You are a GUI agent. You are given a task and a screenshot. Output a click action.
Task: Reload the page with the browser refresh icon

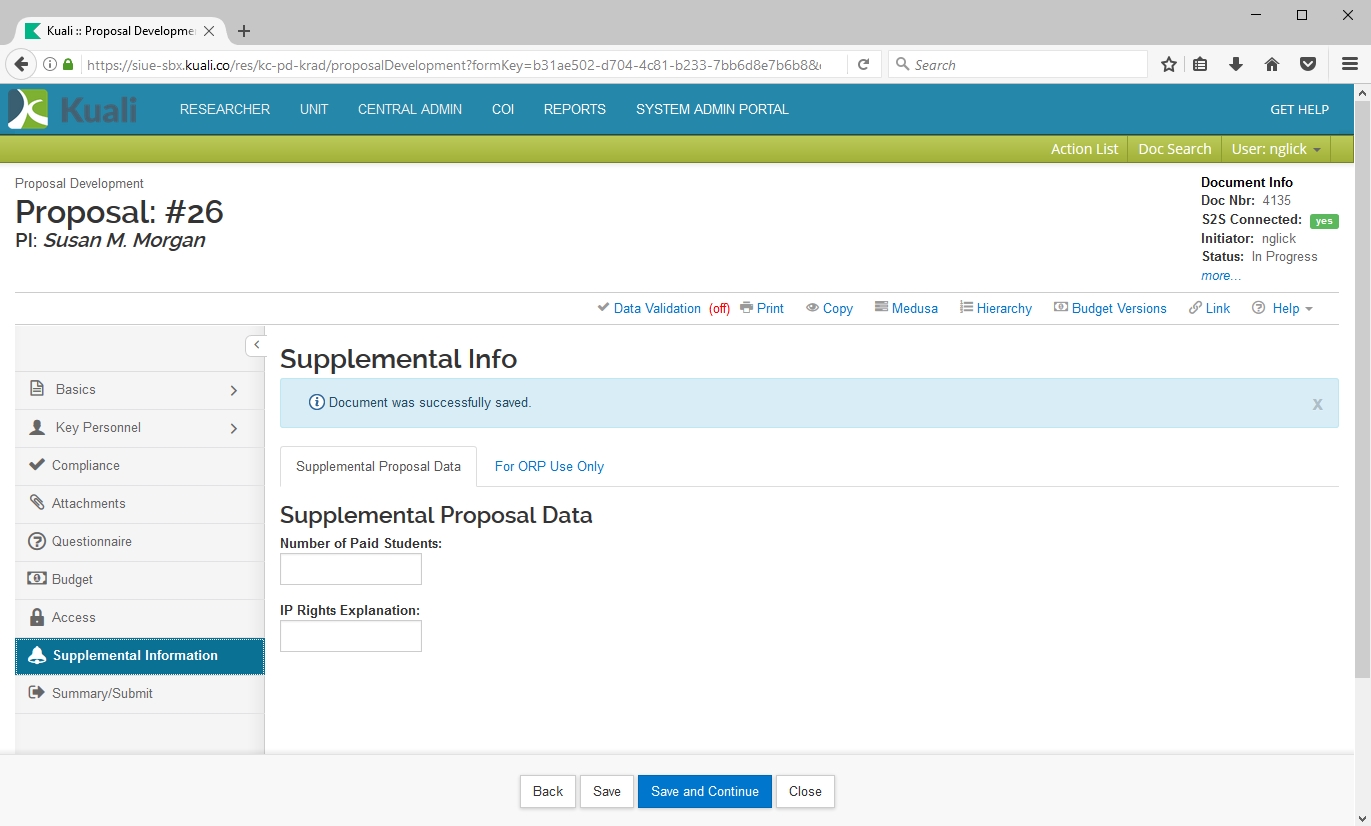pyautogui.click(x=863, y=65)
